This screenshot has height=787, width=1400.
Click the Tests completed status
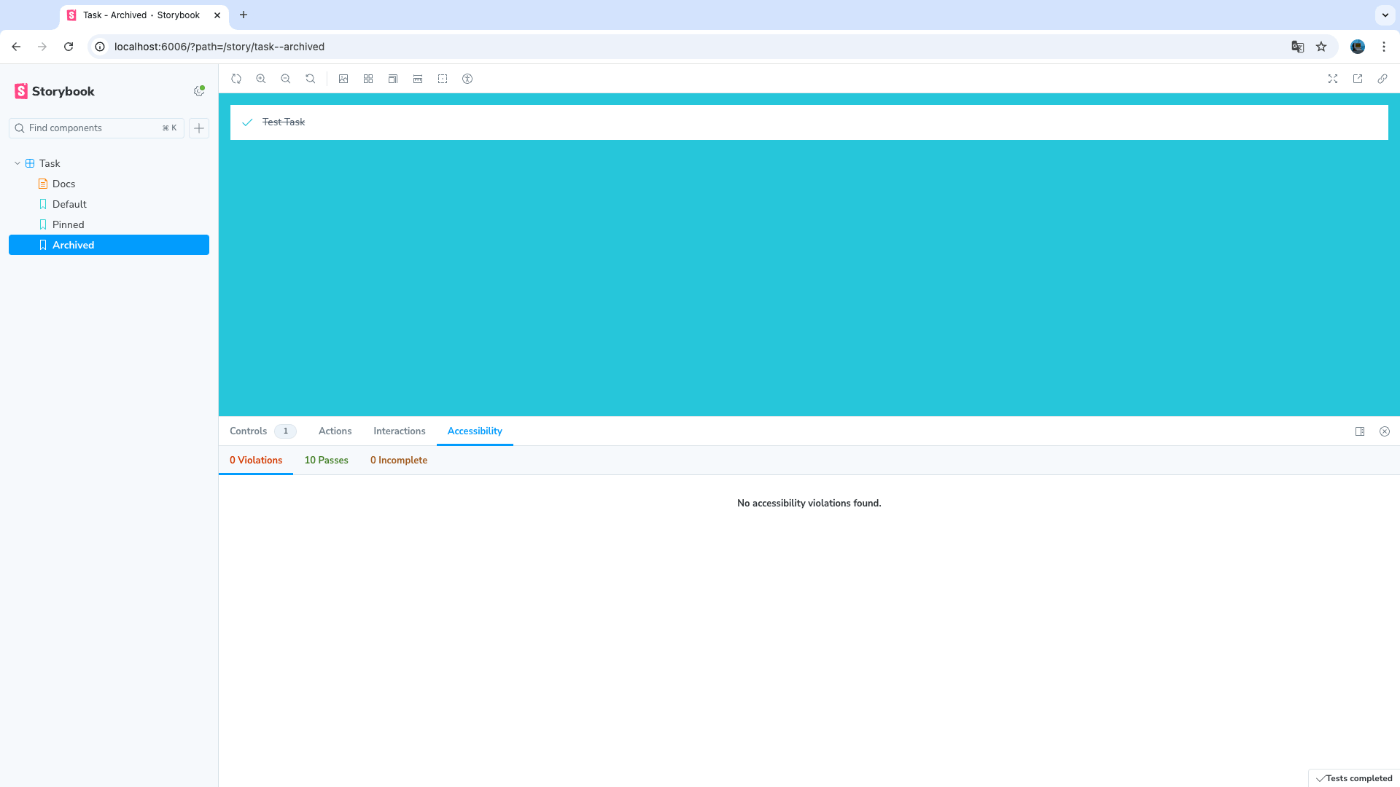coord(1354,778)
